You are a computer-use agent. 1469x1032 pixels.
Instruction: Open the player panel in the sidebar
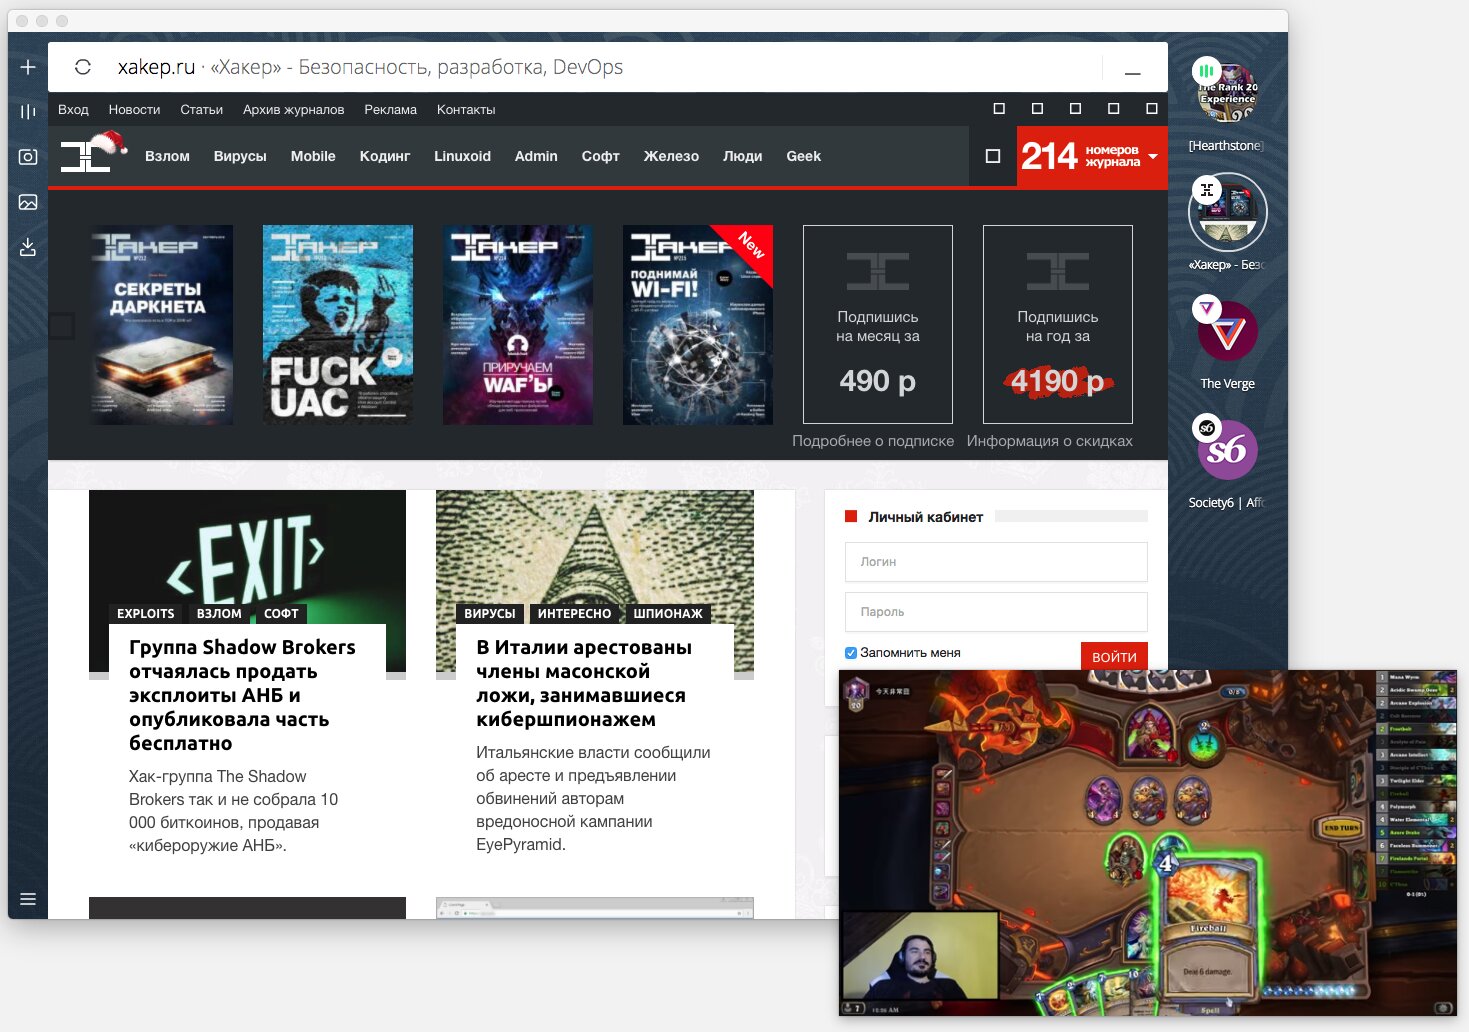click(x=28, y=111)
